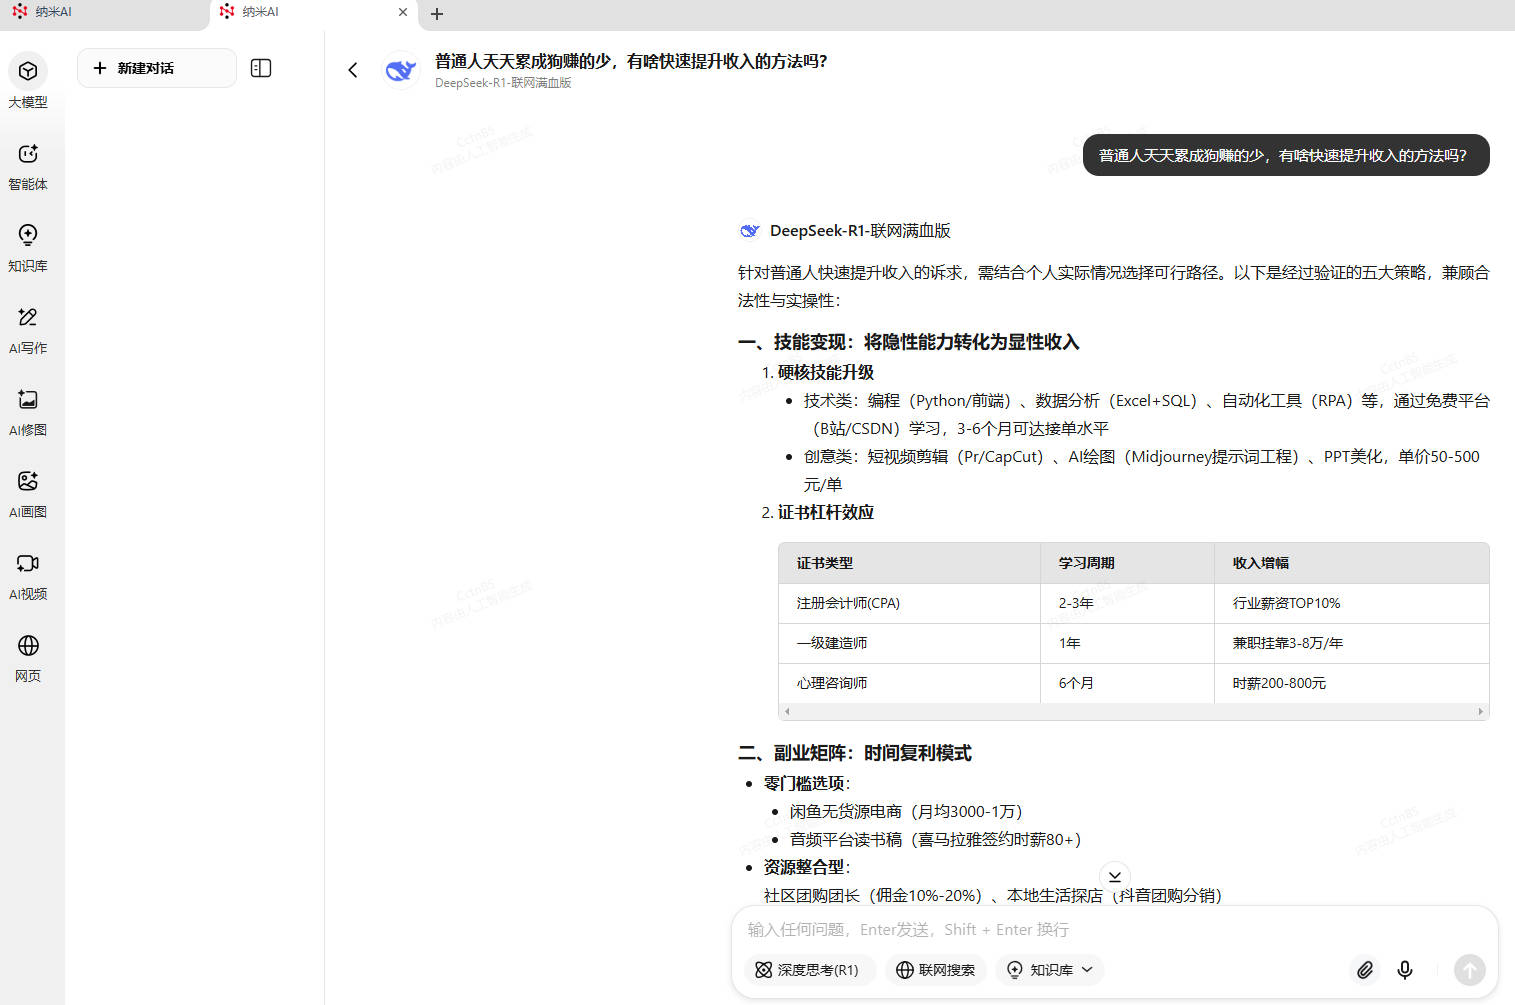Open the 智能体 sidebar section
The width and height of the screenshot is (1515, 1005).
coord(28,166)
